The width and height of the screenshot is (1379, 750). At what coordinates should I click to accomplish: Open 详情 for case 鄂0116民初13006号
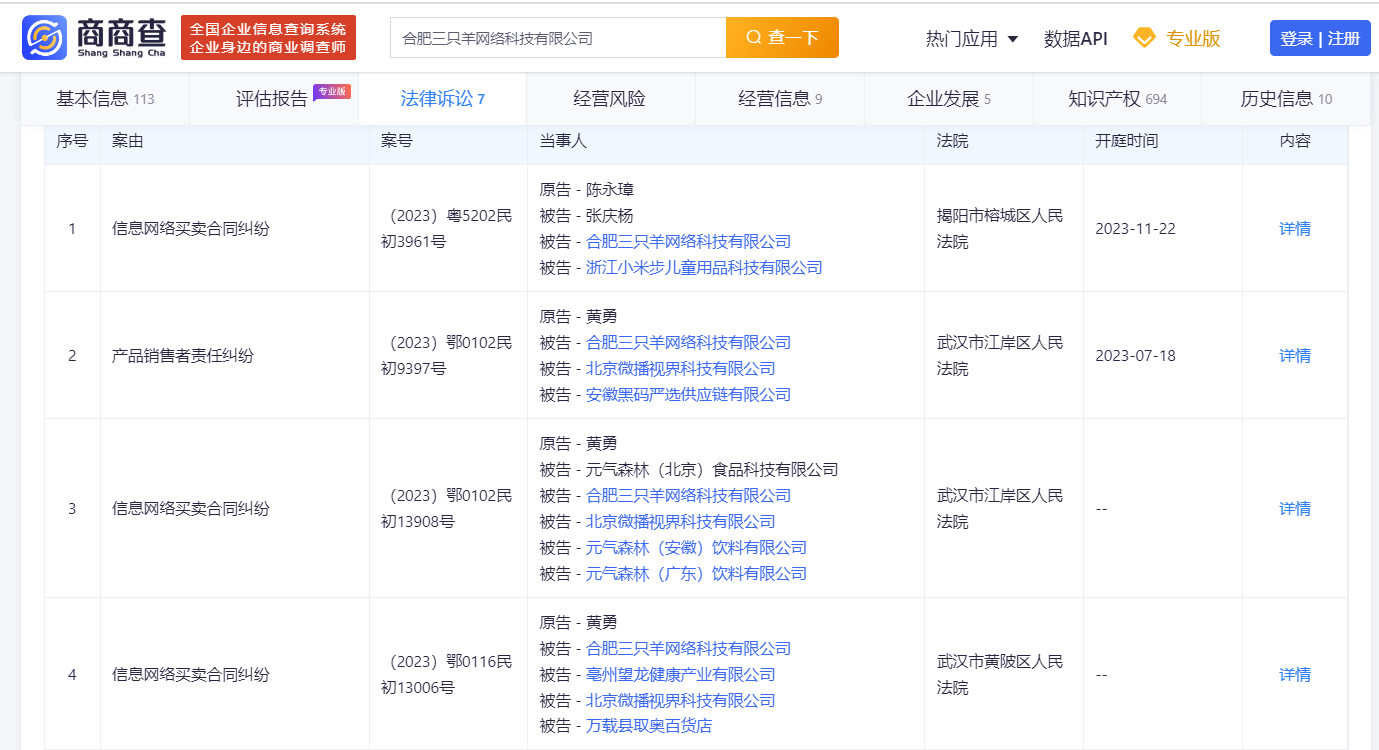[1295, 674]
